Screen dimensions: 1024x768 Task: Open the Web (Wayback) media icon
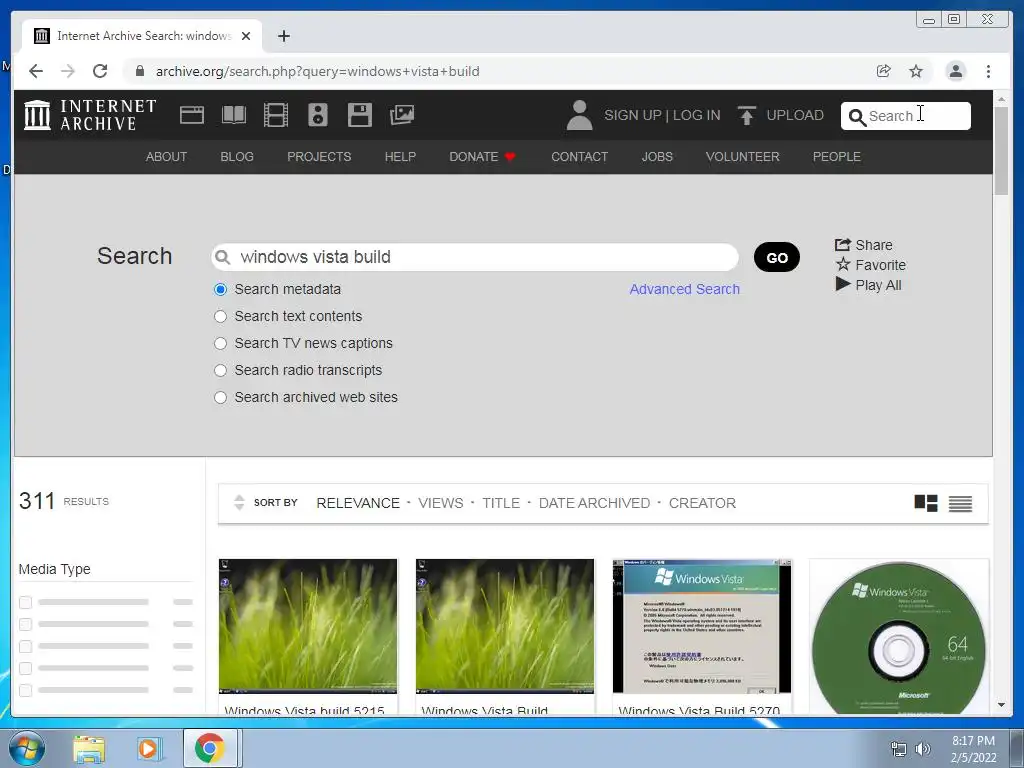(x=192, y=116)
